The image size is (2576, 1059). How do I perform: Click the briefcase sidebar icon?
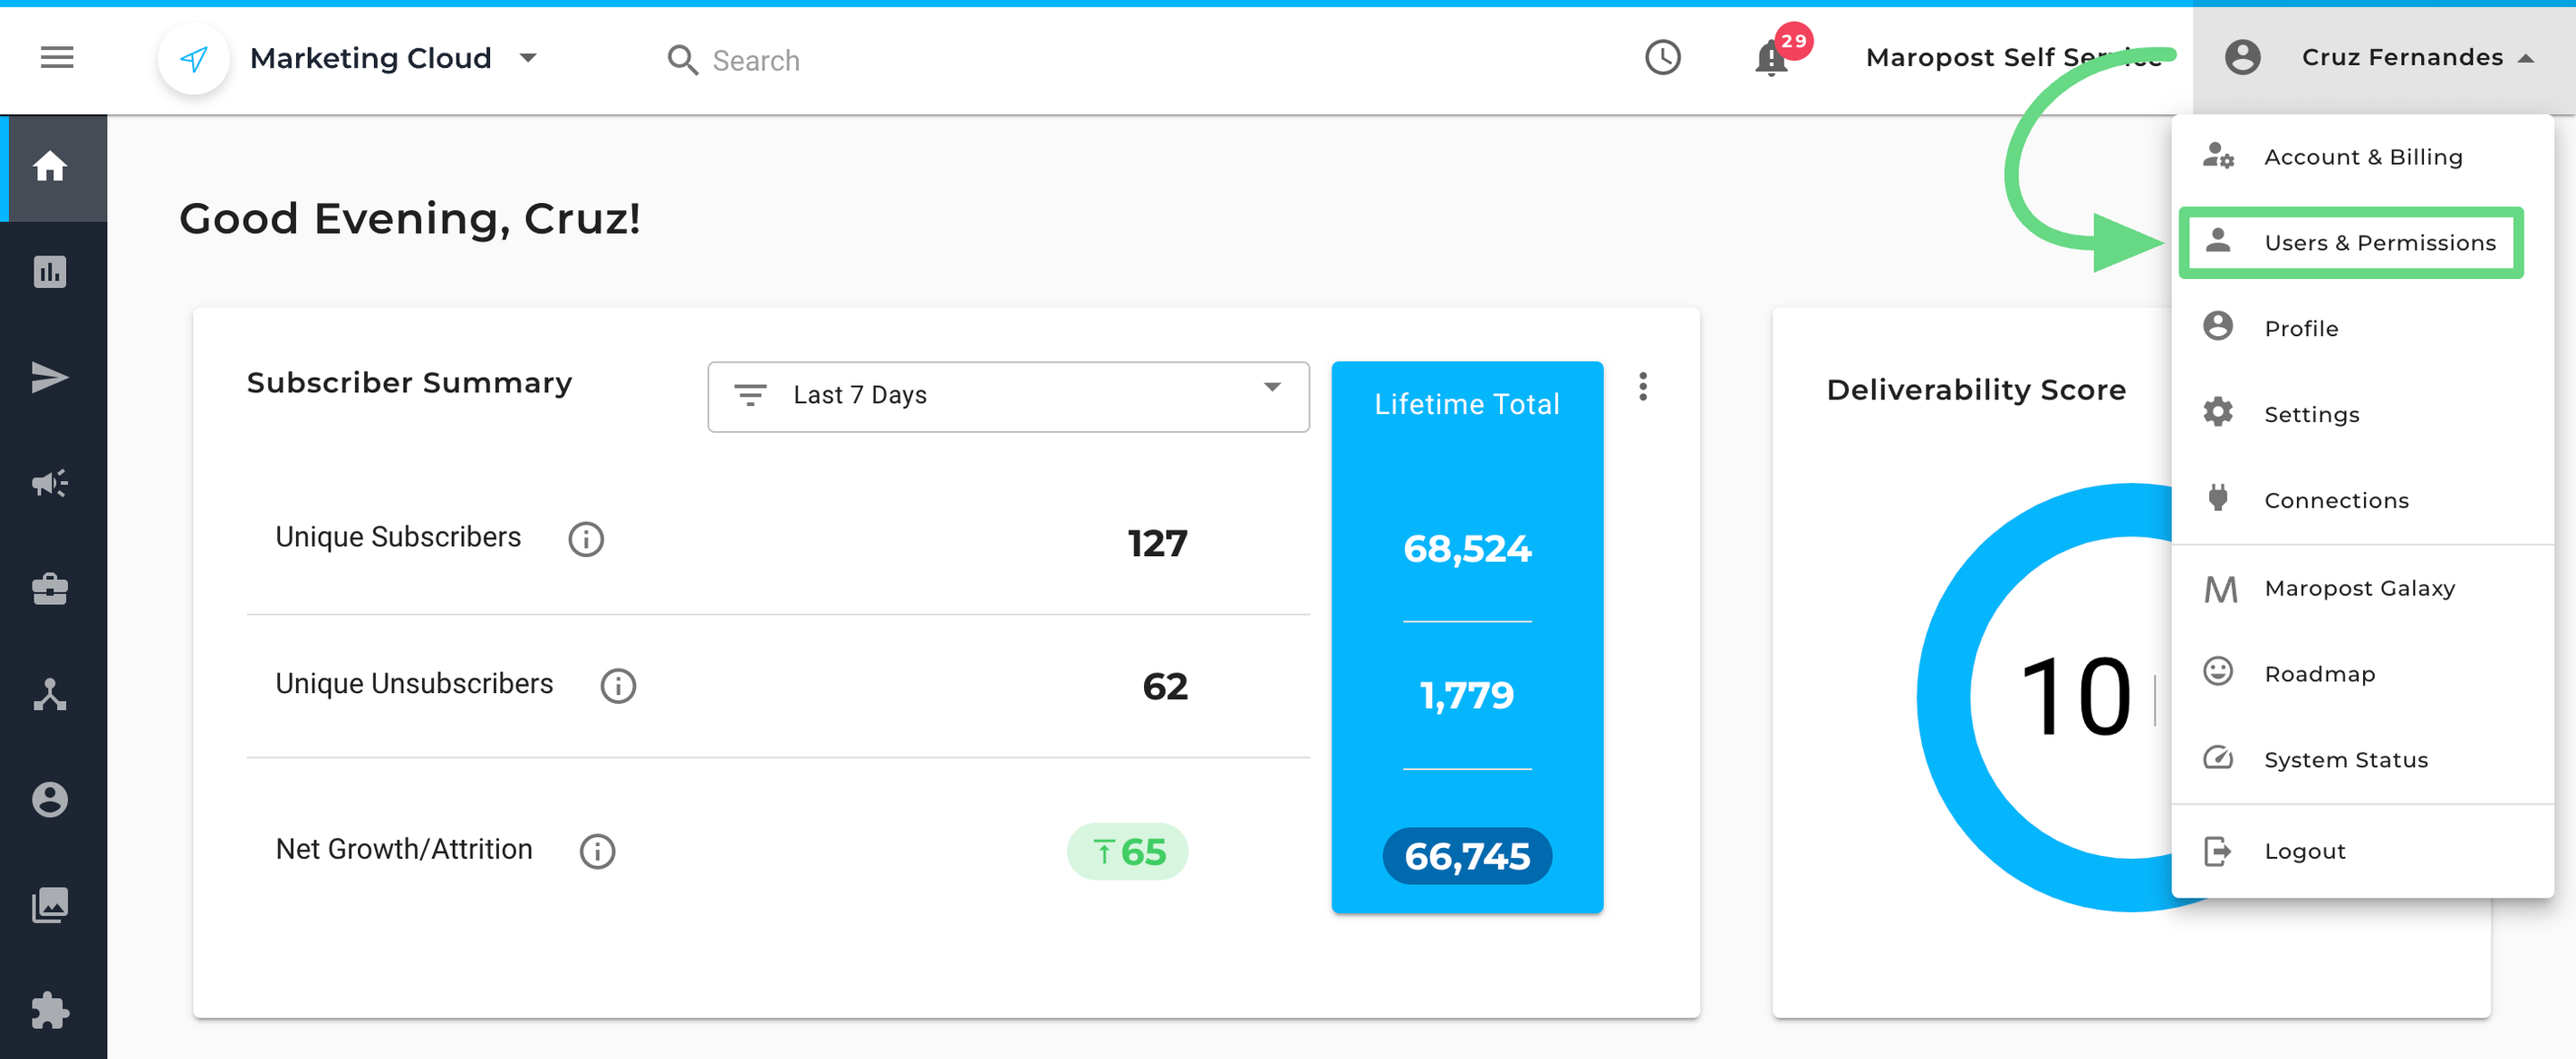(50, 590)
